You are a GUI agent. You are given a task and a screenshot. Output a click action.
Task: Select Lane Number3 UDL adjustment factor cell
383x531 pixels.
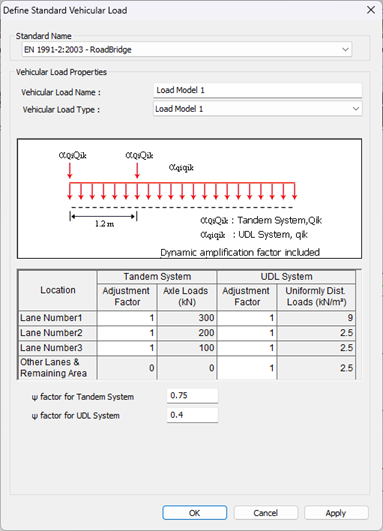pos(247,347)
